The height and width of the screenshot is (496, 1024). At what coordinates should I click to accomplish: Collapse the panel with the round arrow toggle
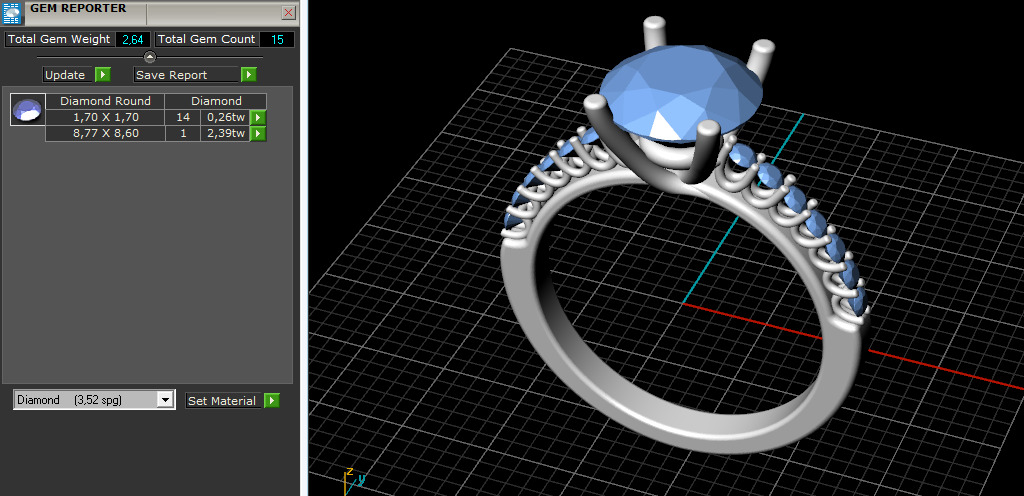coord(150,57)
